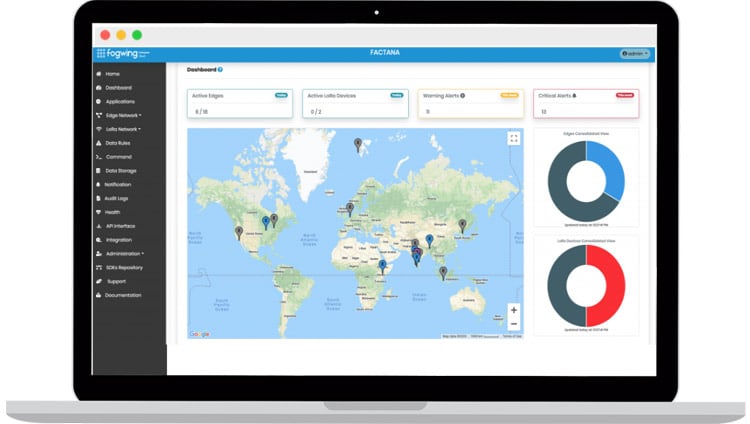Click the Fogwing grid logo icon
750x424 pixels.
click(101, 53)
